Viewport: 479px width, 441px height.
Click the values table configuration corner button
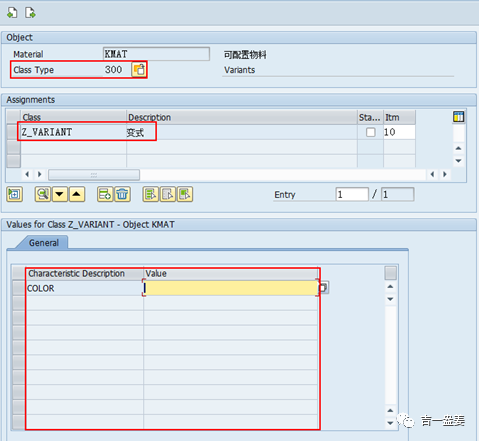tap(390, 273)
